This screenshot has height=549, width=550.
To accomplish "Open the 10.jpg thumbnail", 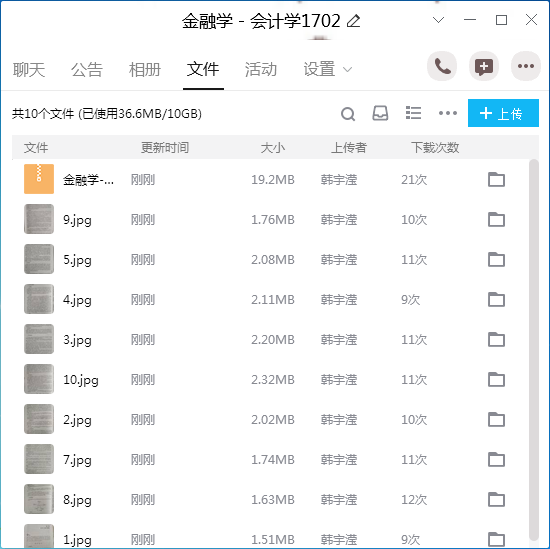I will (x=39, y=379).
